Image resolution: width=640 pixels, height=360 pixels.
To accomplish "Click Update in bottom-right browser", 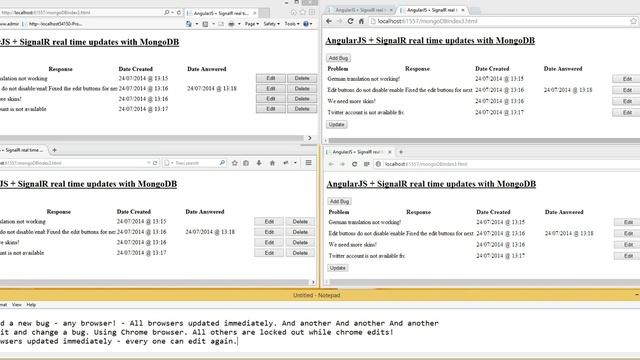I will (338, 268).
